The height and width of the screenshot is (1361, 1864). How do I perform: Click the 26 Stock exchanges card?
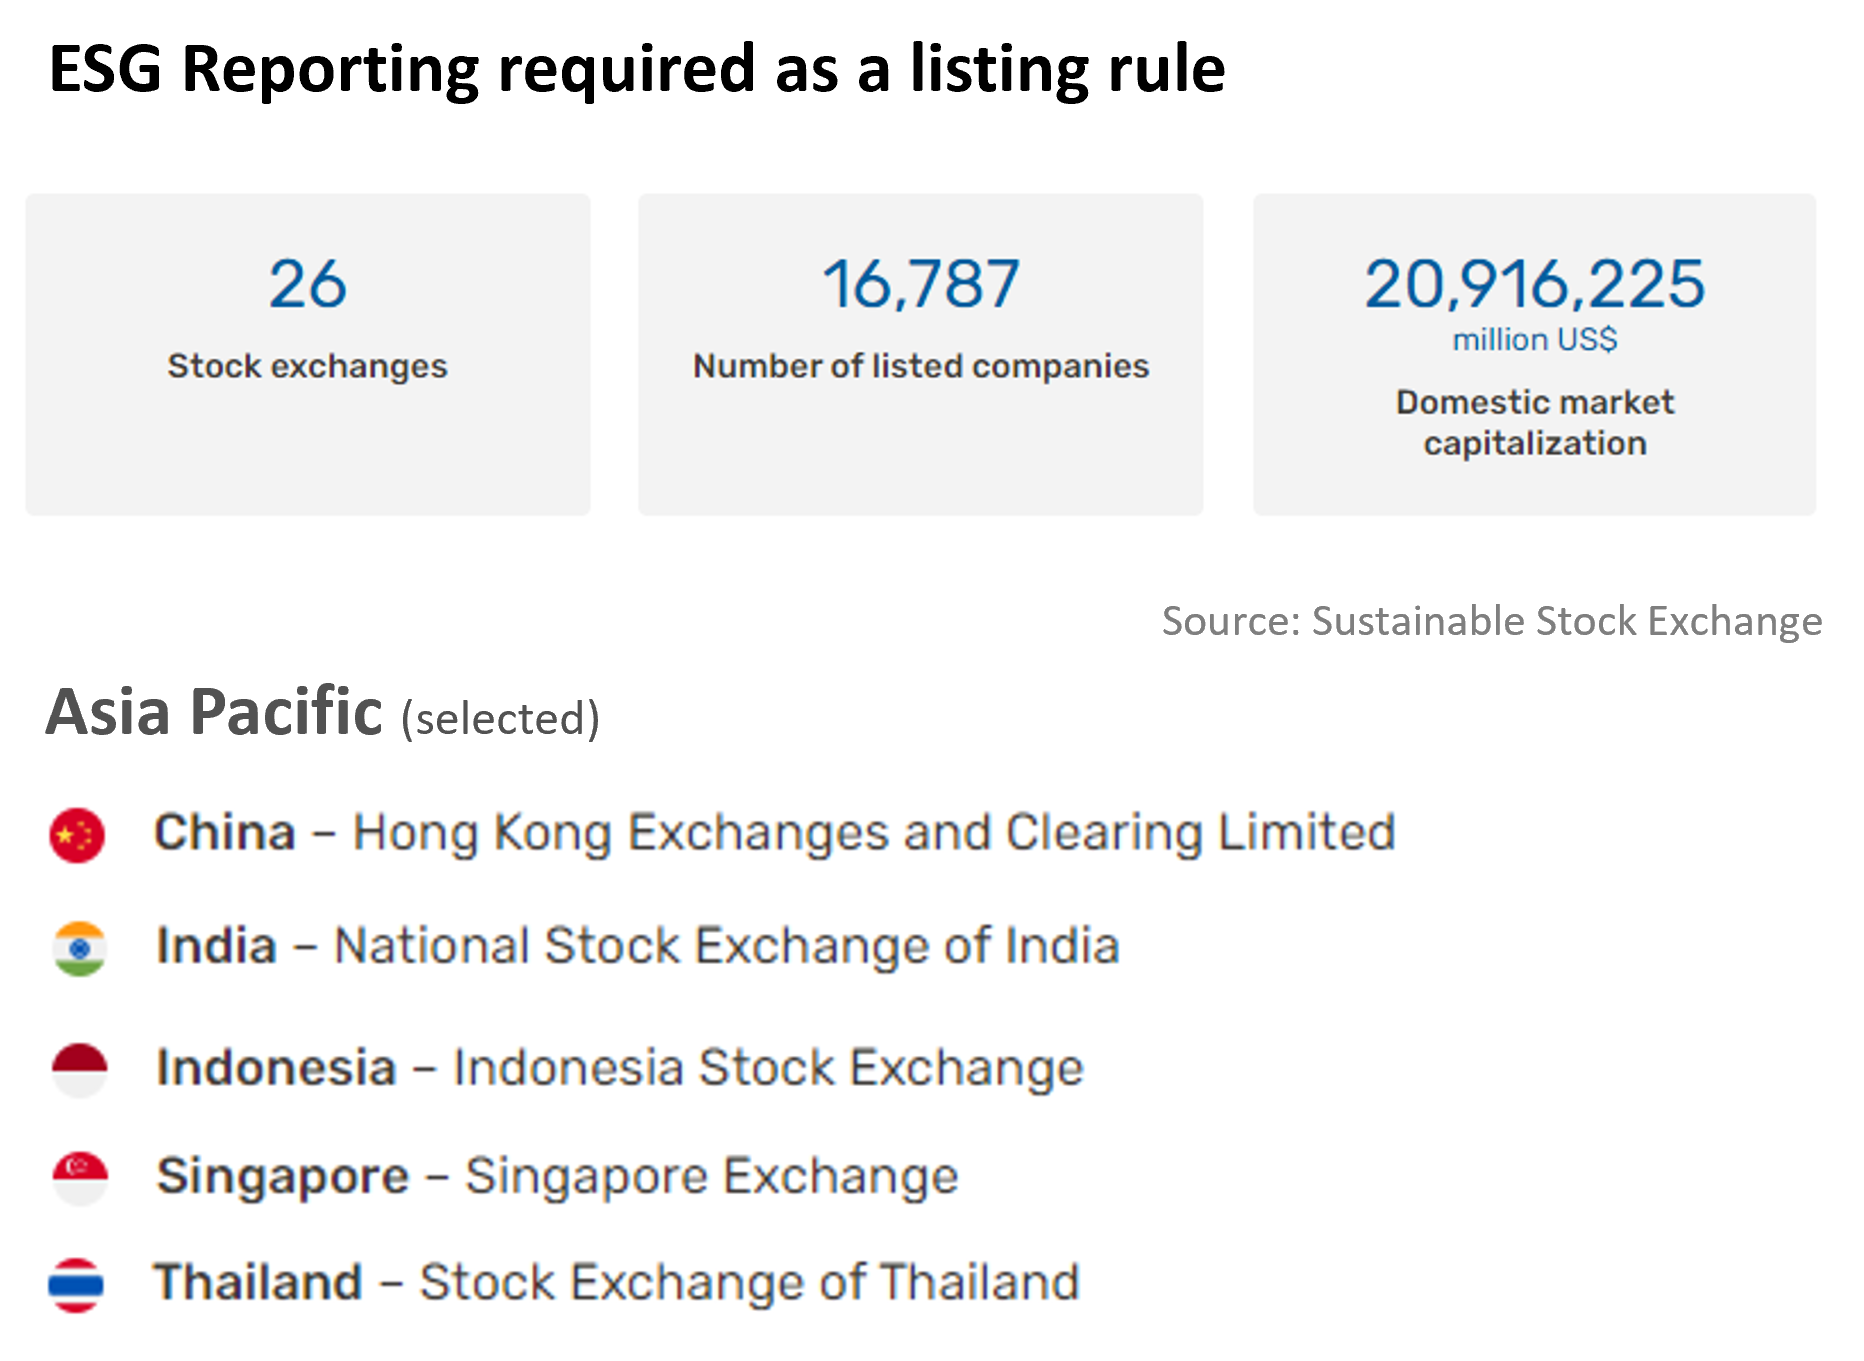[x=307, y=354]
